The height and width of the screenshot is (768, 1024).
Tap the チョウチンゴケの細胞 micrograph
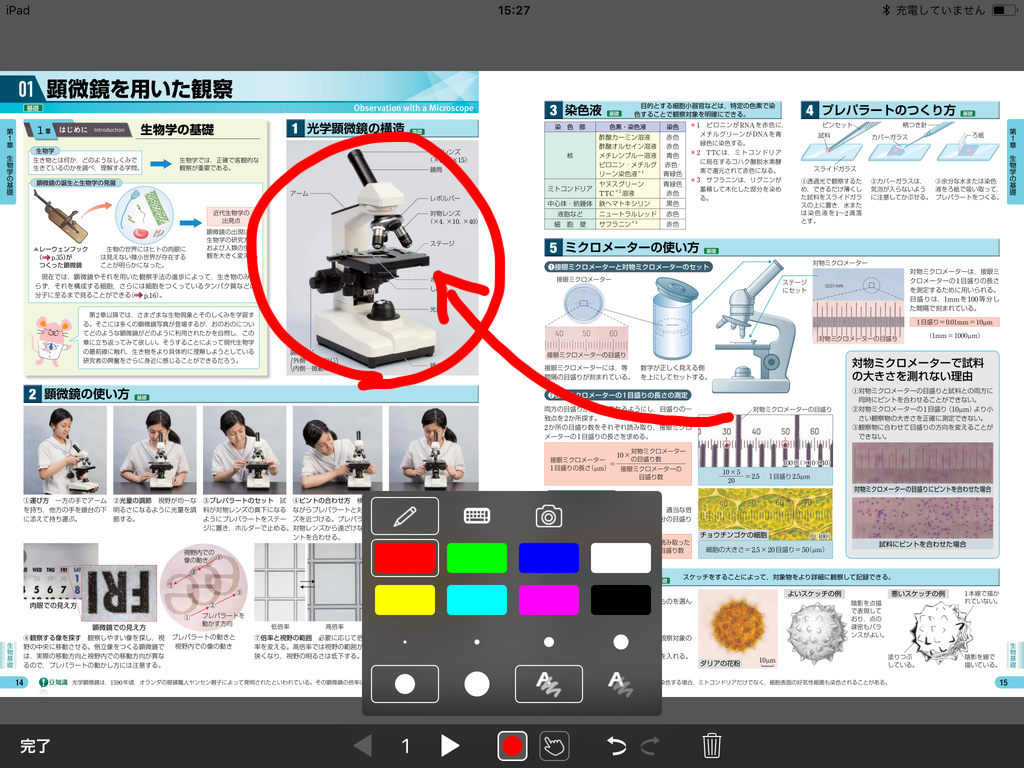click(x=765, y=513)
